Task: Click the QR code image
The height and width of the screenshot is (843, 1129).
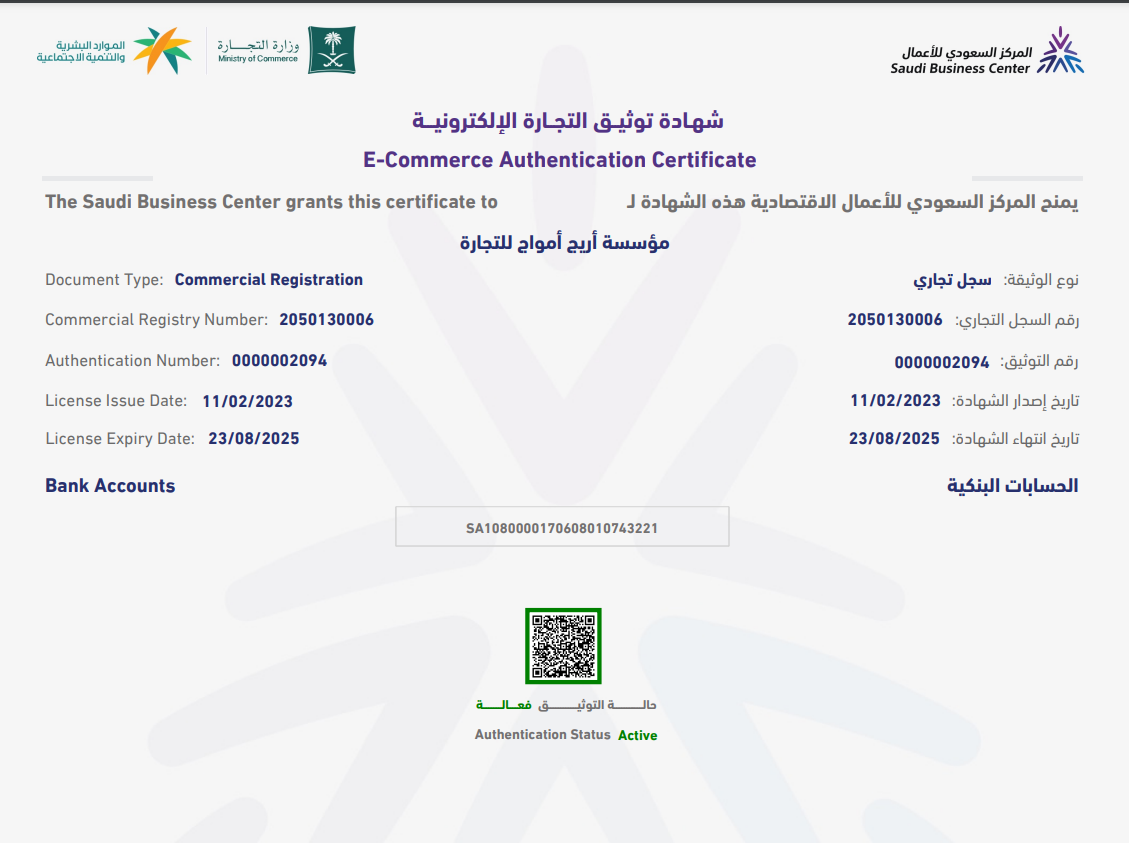Action: click(563, 646)
